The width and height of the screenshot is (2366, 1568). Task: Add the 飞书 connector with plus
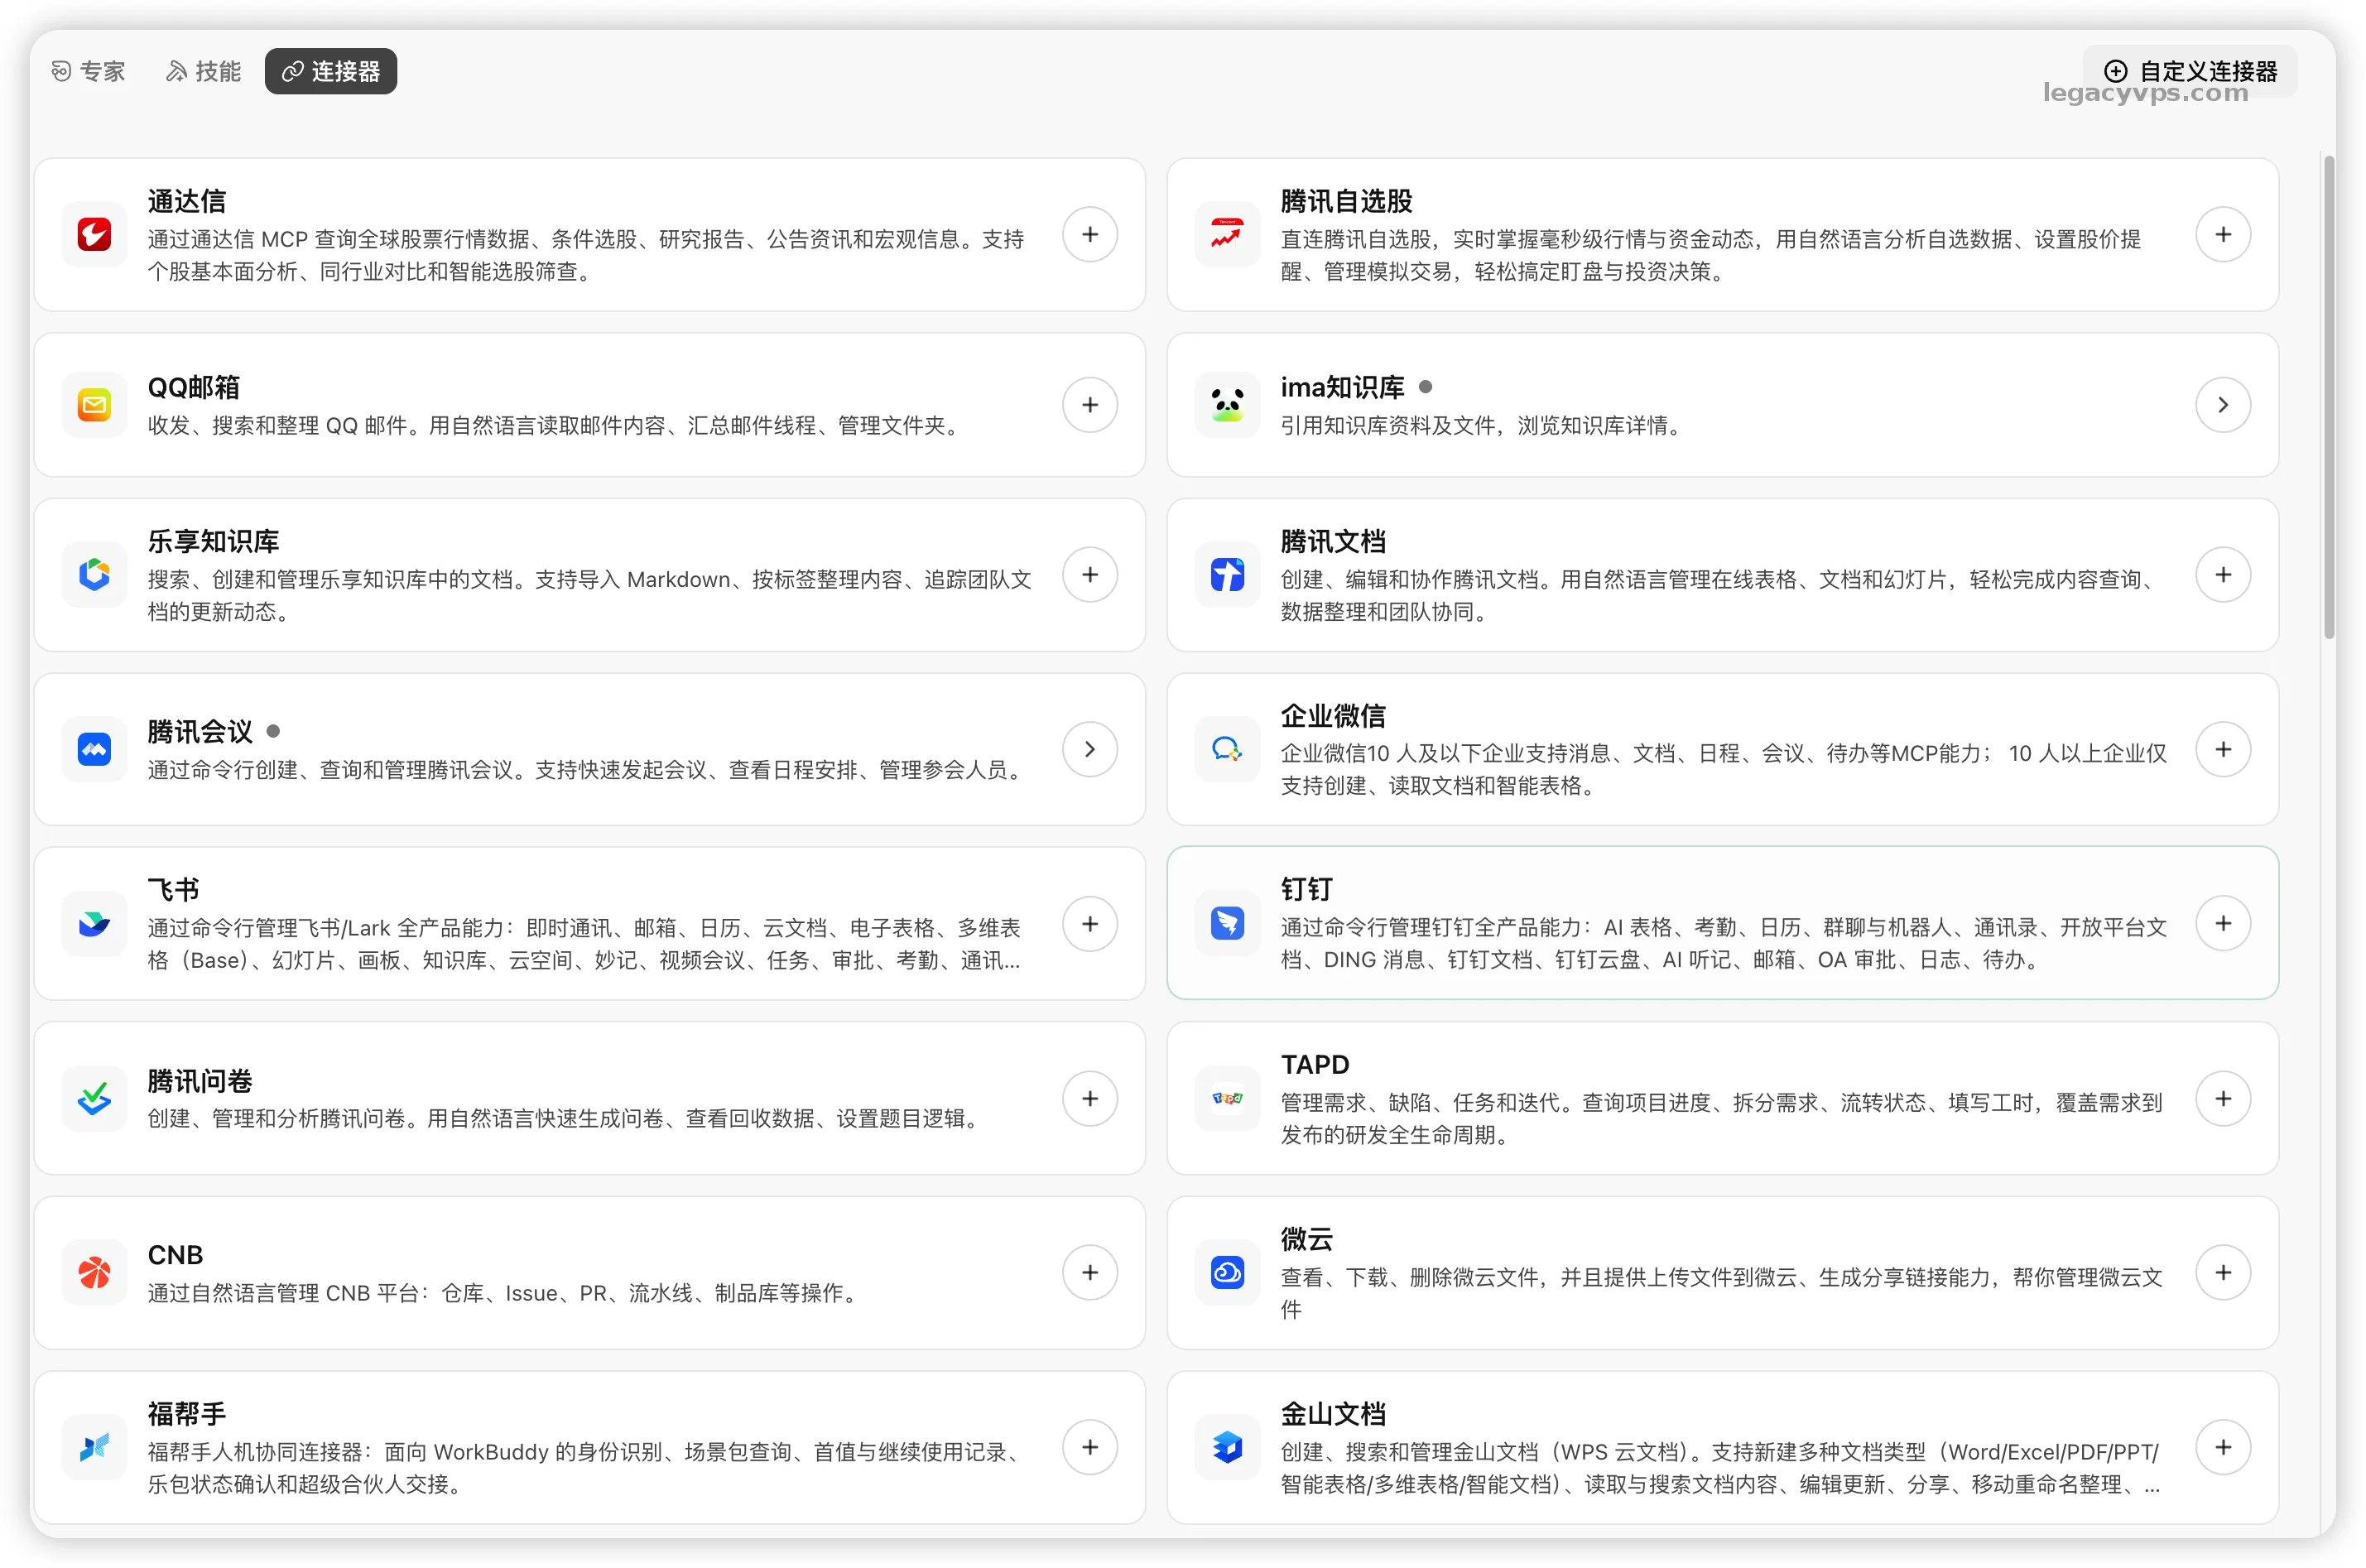pos(1089,923)
